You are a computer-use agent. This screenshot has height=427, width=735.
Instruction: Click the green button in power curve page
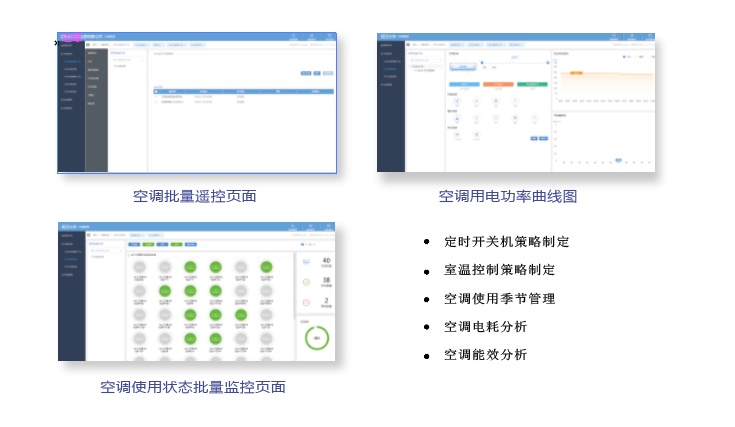tap(532, 84)
